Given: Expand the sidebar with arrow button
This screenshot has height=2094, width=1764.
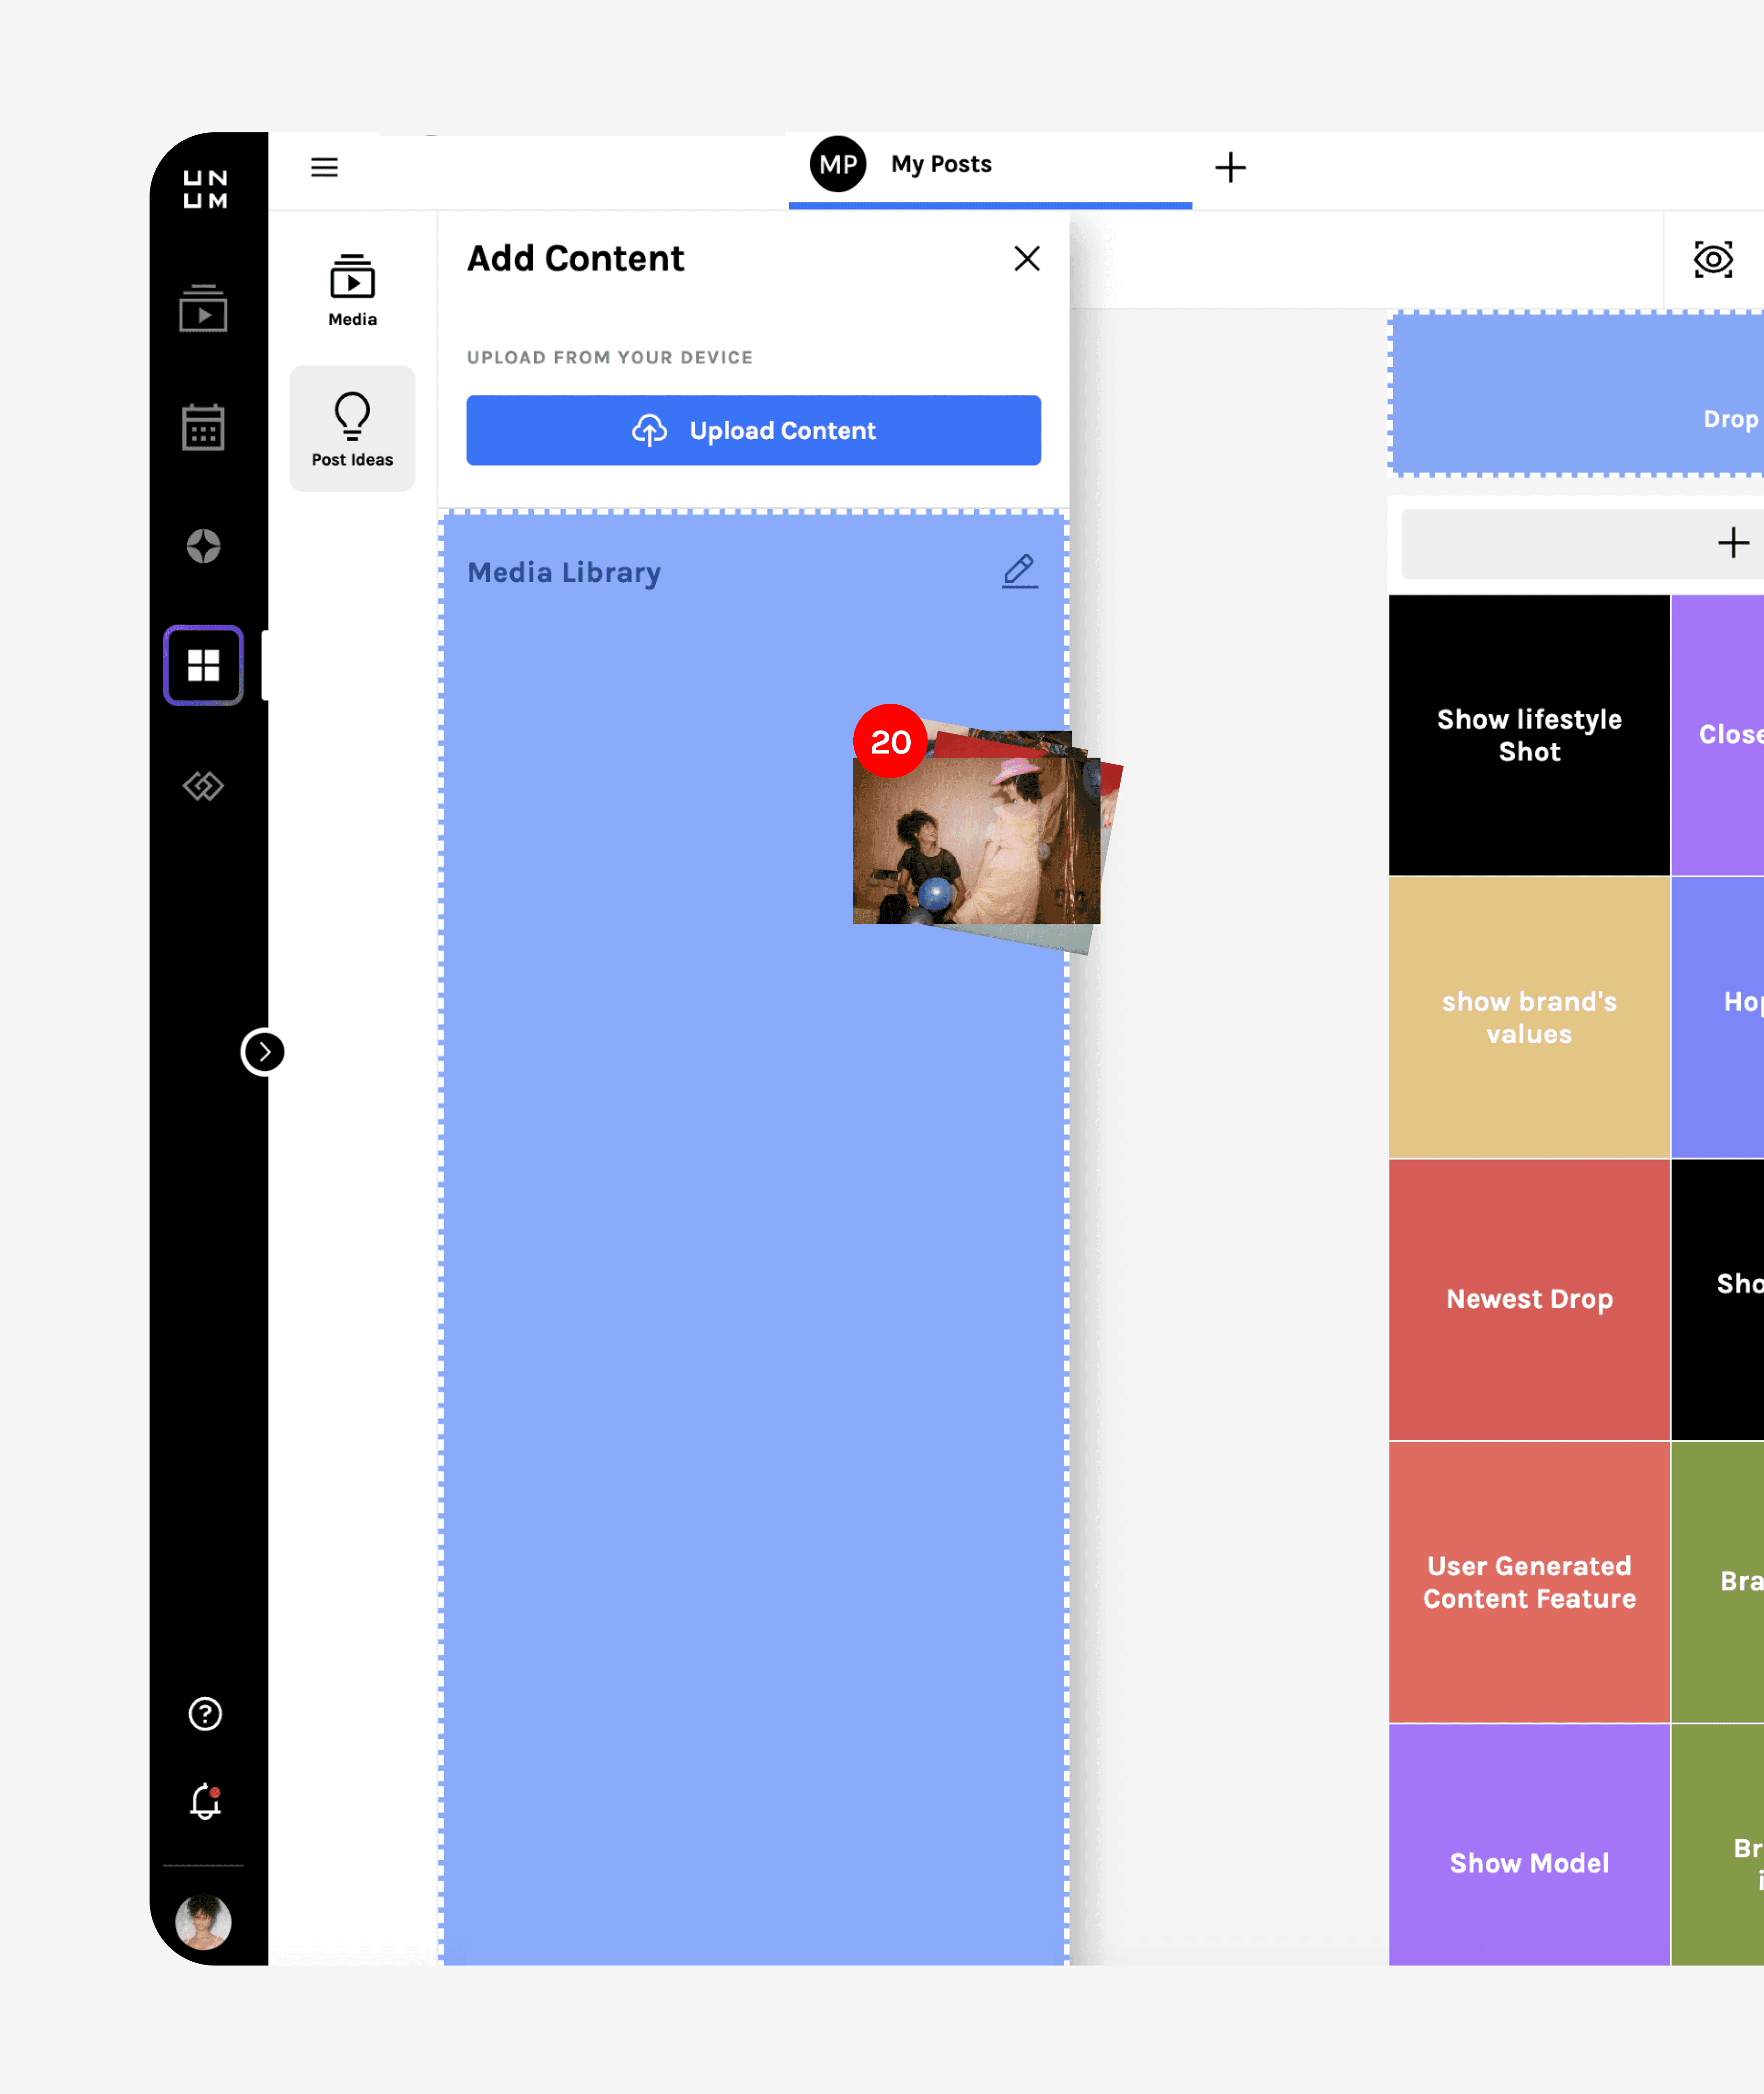Looking at the screenshot, I should click(x=263, y=1052).
